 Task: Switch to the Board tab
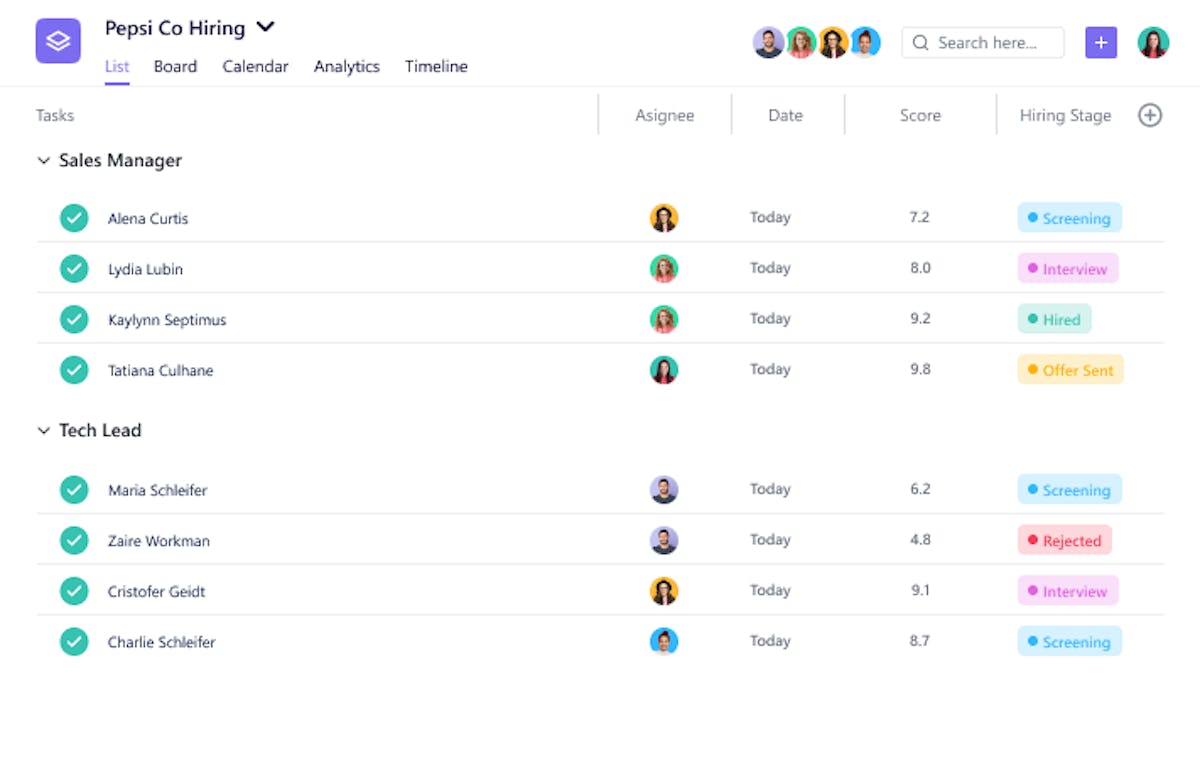point(175,67)
